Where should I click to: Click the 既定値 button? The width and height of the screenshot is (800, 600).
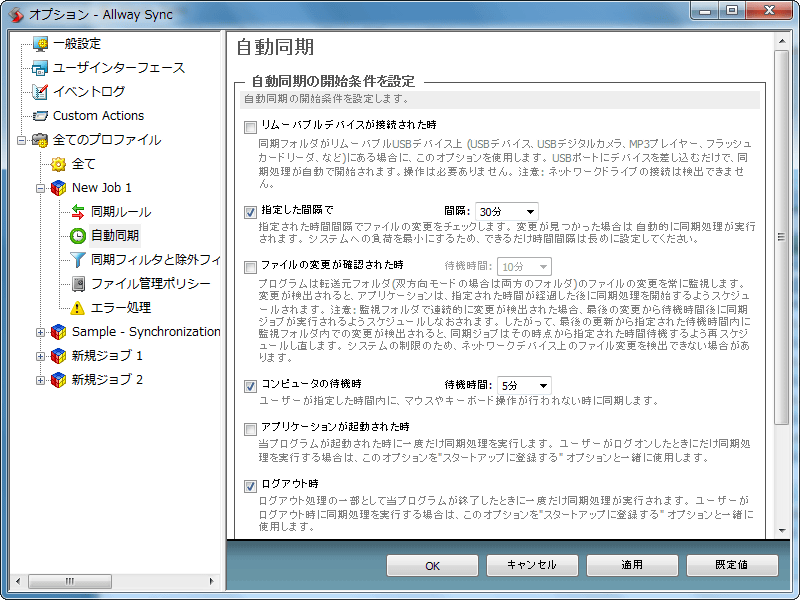pos(732,565)
